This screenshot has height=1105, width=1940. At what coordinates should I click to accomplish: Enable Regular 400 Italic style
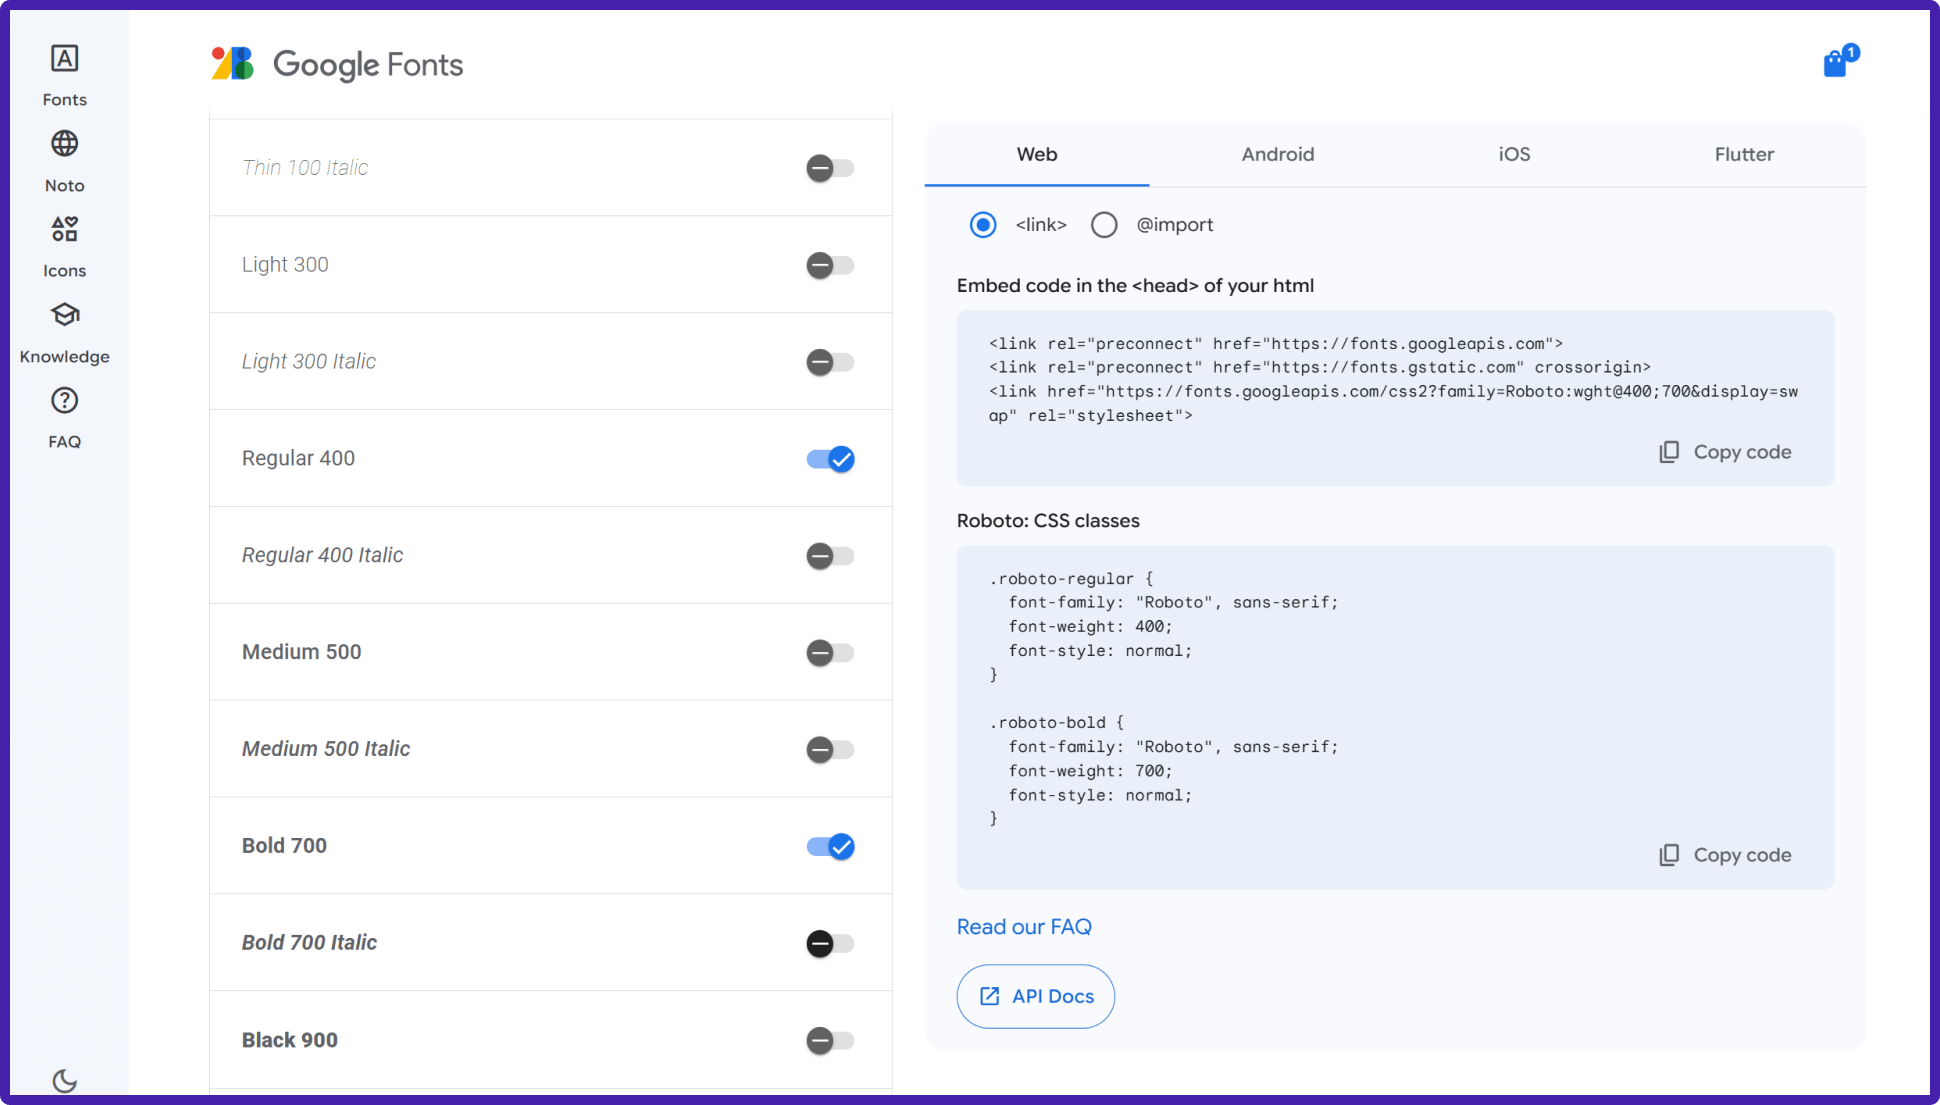coord(830,556)
